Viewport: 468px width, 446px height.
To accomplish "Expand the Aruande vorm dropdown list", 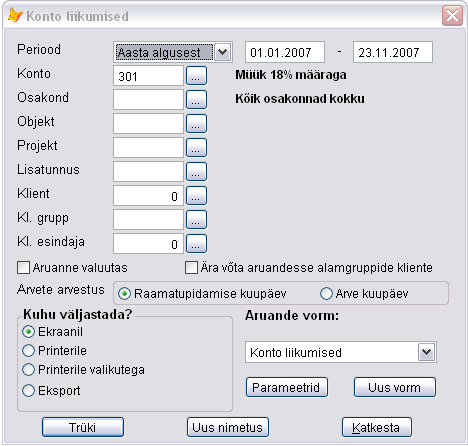I will tap(427, 352).
